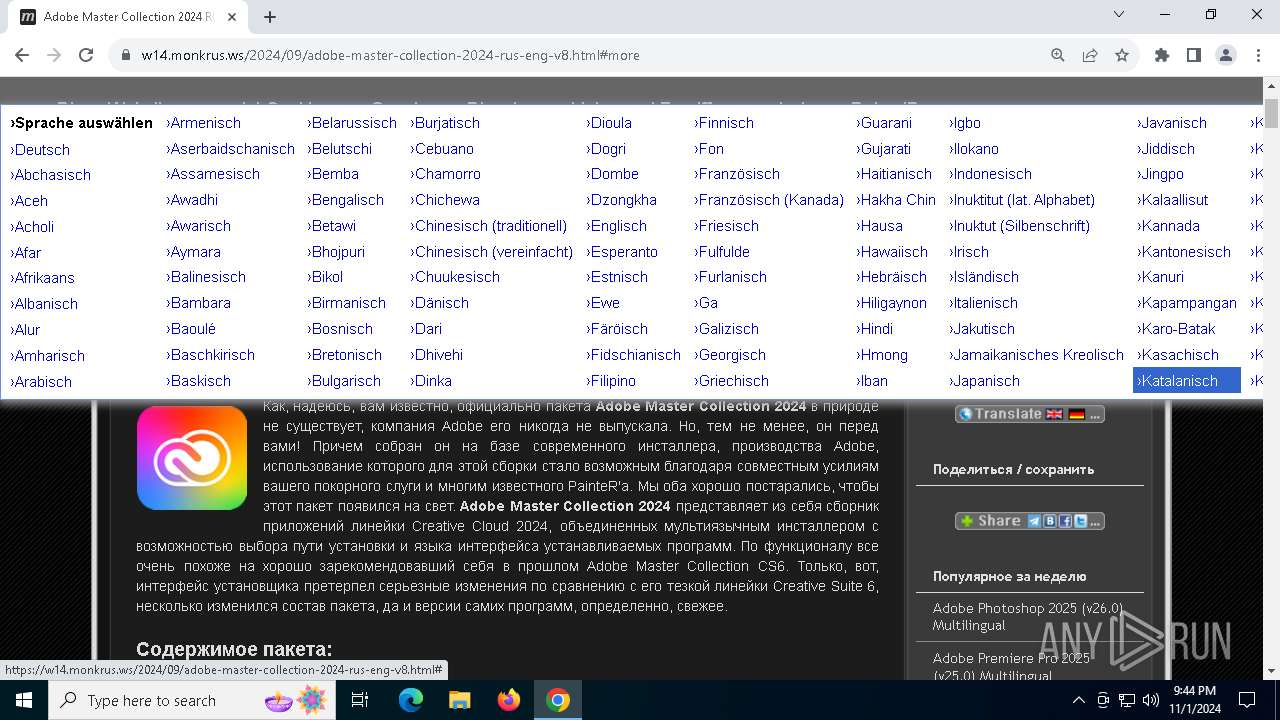Select Dänisch in the language menu
The image size is (1280, 720).
(440, 303)
